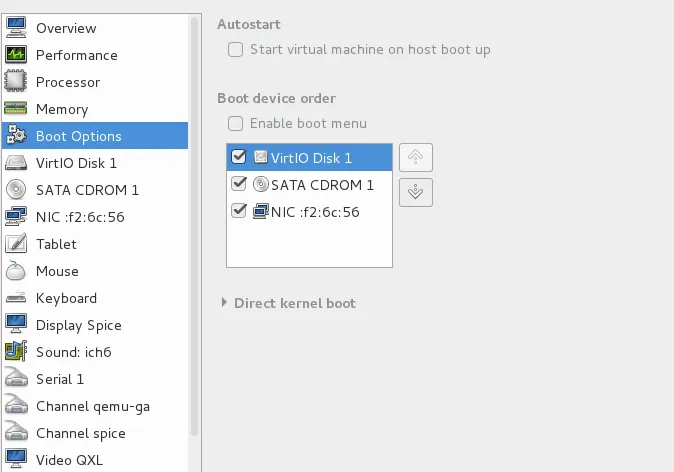Click the Performance graph icon
The image size is (674, 472).
[x=16, y=55]
